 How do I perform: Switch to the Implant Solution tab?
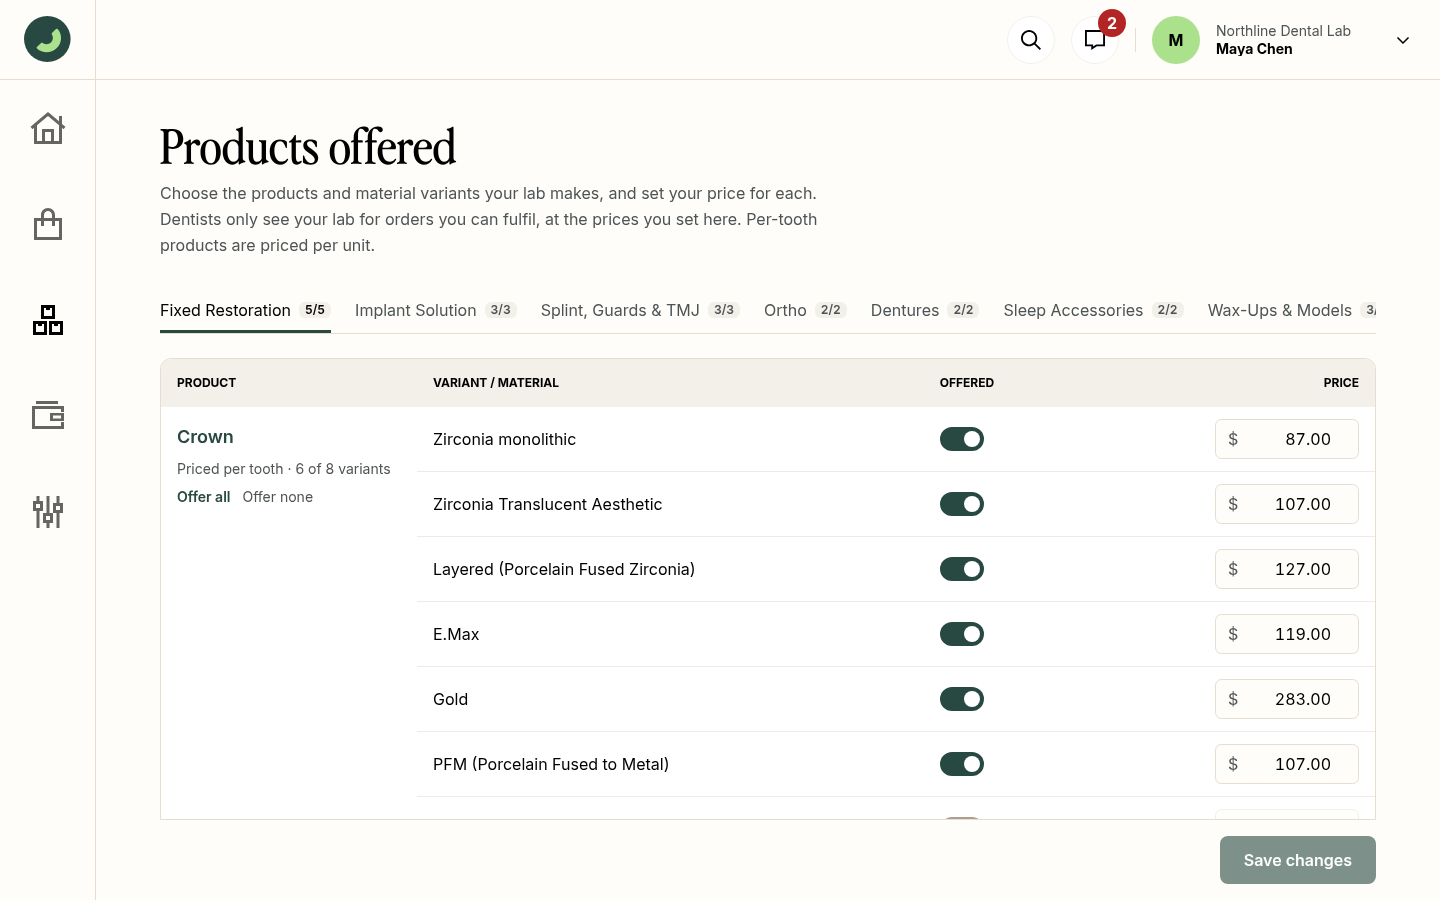(436, 310)
